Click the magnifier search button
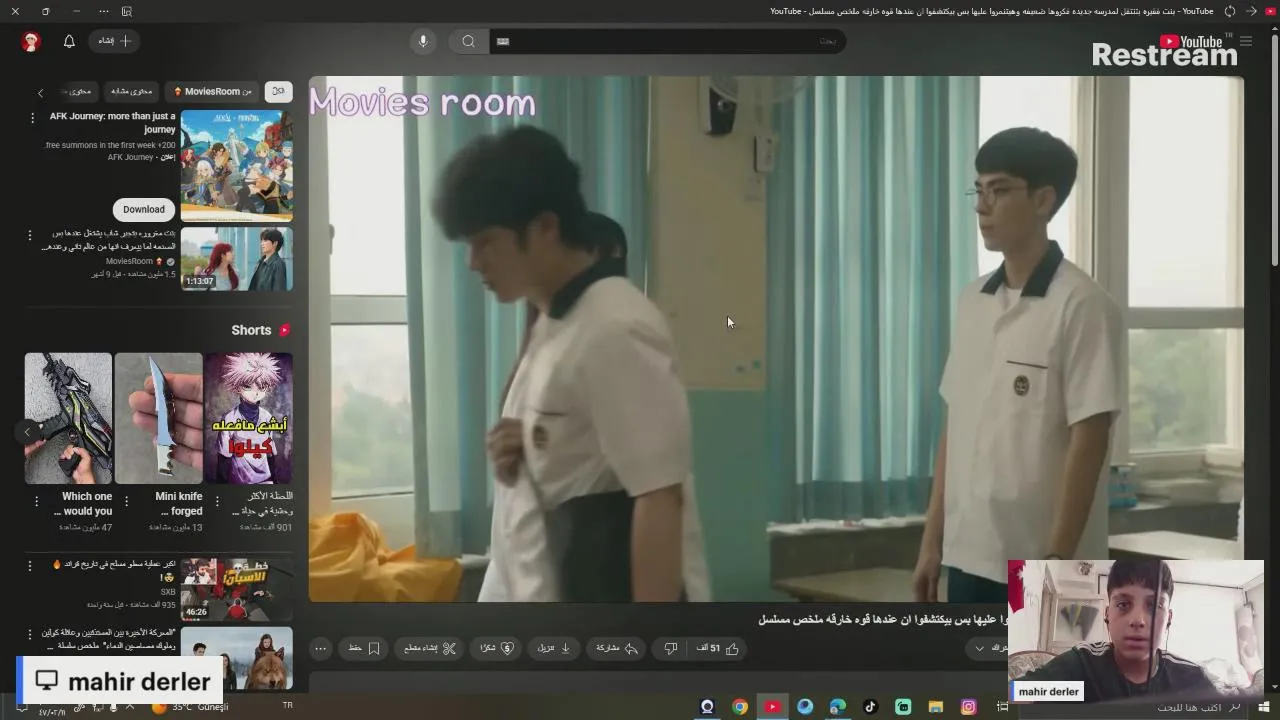 tap(468, 41)
